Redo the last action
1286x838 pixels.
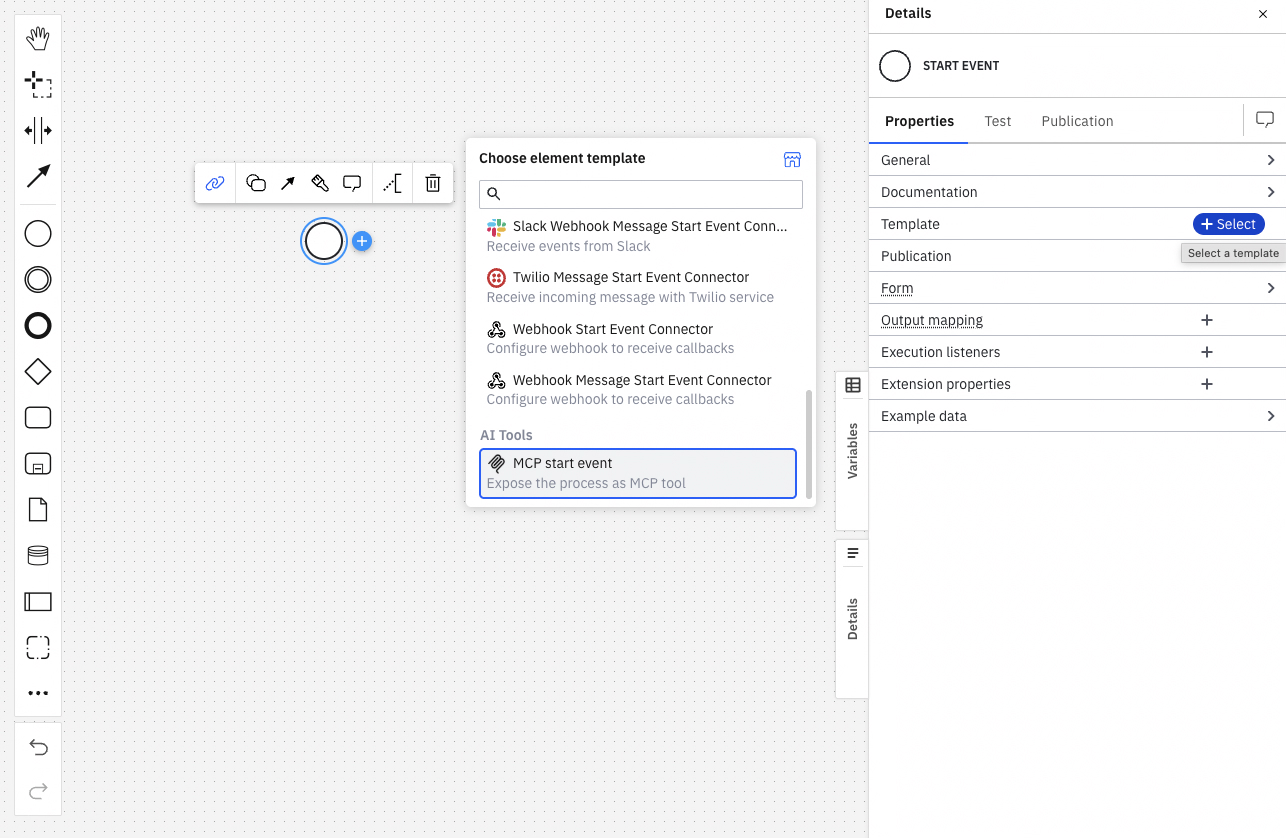tap(38, 792)
